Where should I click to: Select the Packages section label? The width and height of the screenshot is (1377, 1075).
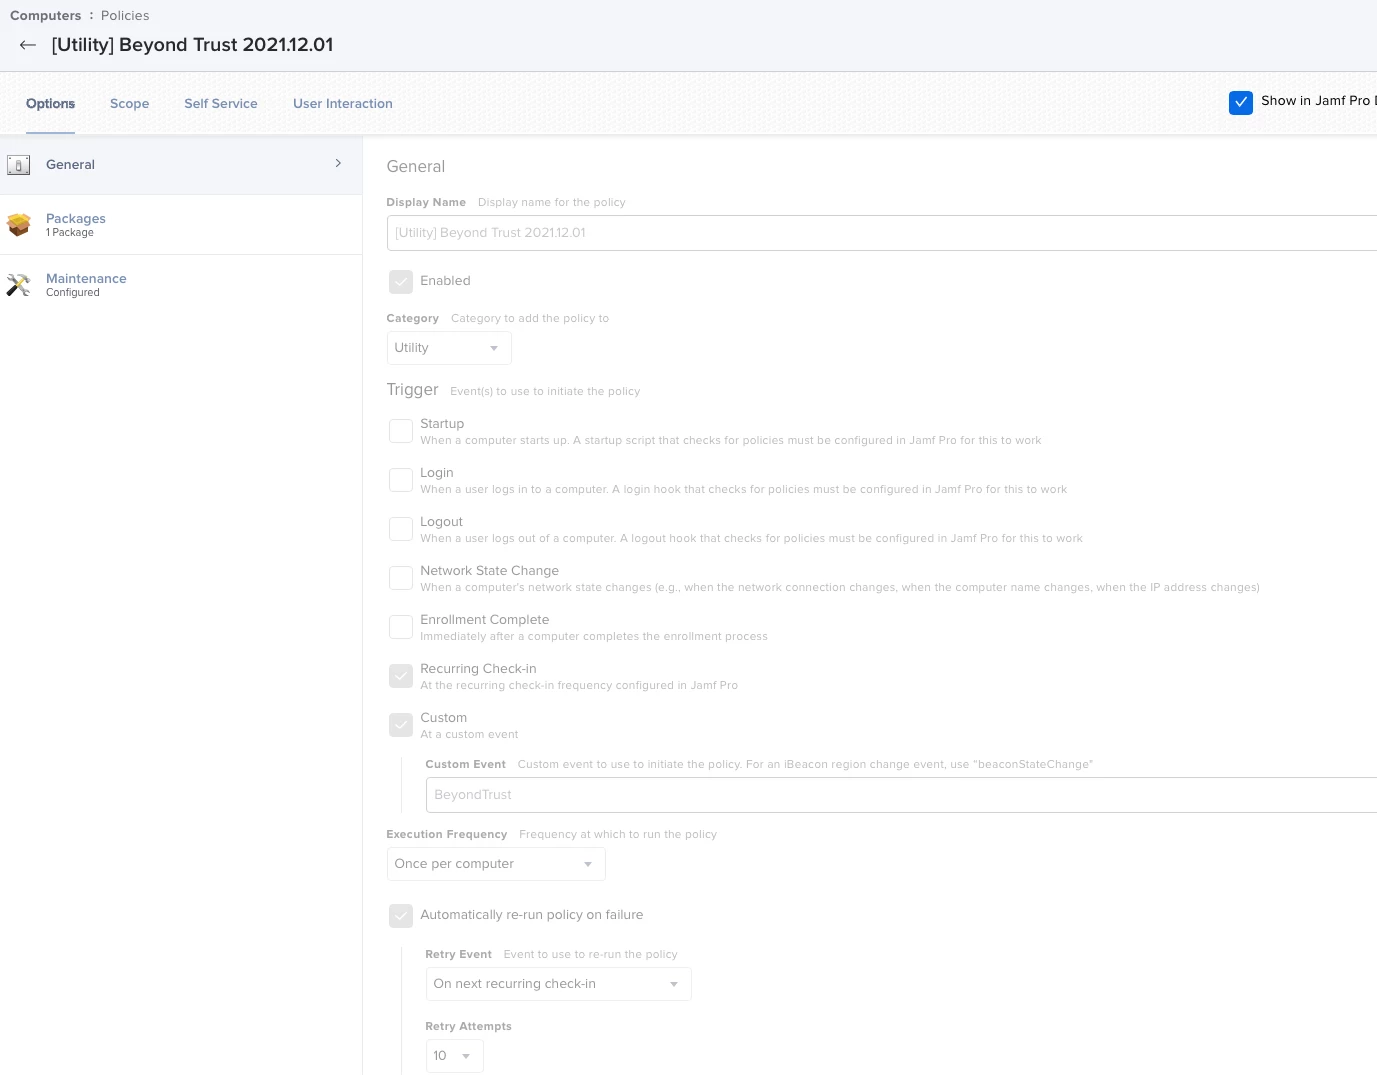pyautogui.click(x=76, y=218)
